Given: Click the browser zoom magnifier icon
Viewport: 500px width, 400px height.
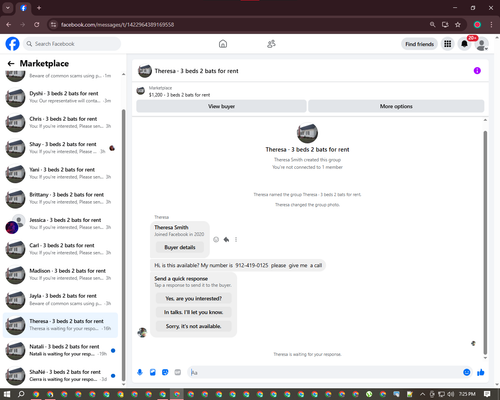Looking at the screenshot, I should (x=432, y=24).
